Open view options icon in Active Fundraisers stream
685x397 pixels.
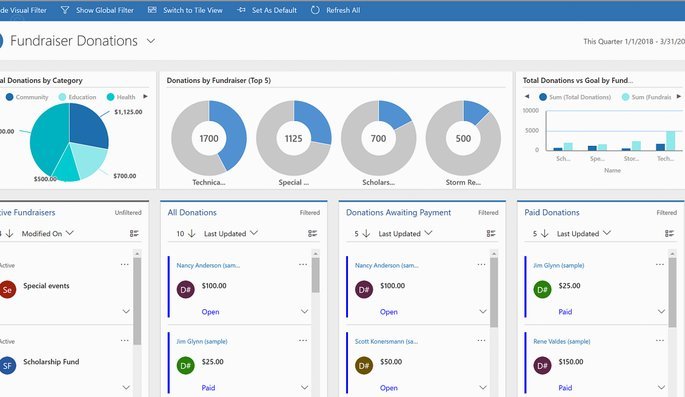click(x=134, y=234)
